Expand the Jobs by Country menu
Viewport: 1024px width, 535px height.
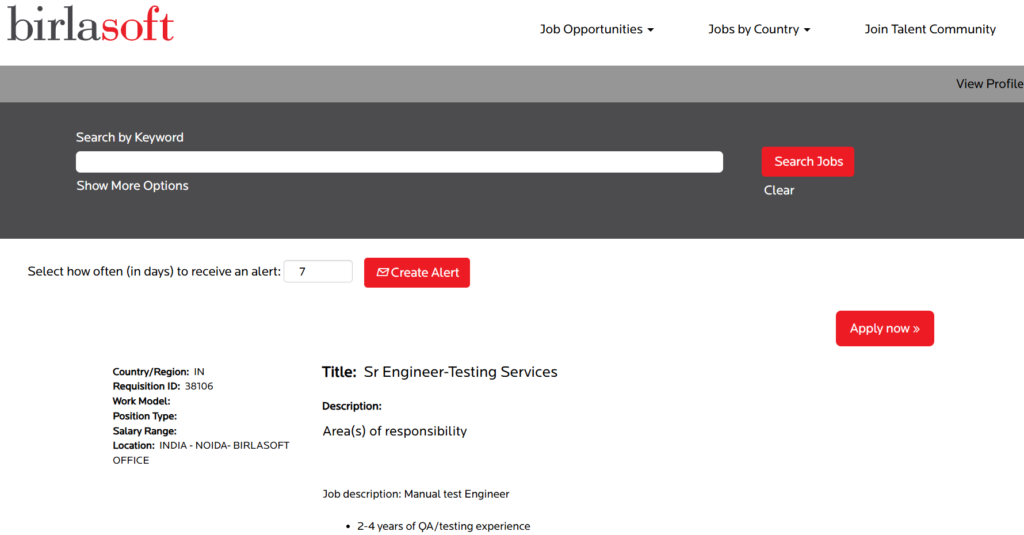[759, 29]
